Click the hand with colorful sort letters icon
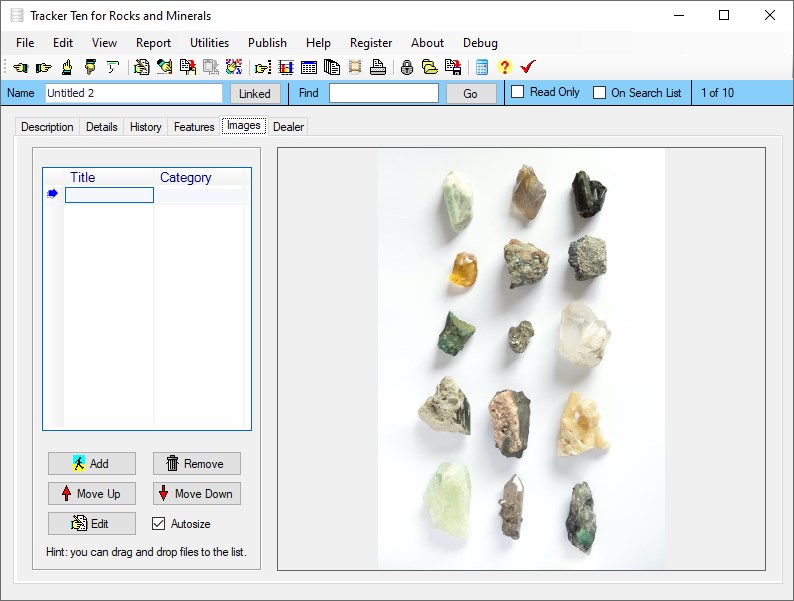Viewport: 794px width, 601px height. 234,67
